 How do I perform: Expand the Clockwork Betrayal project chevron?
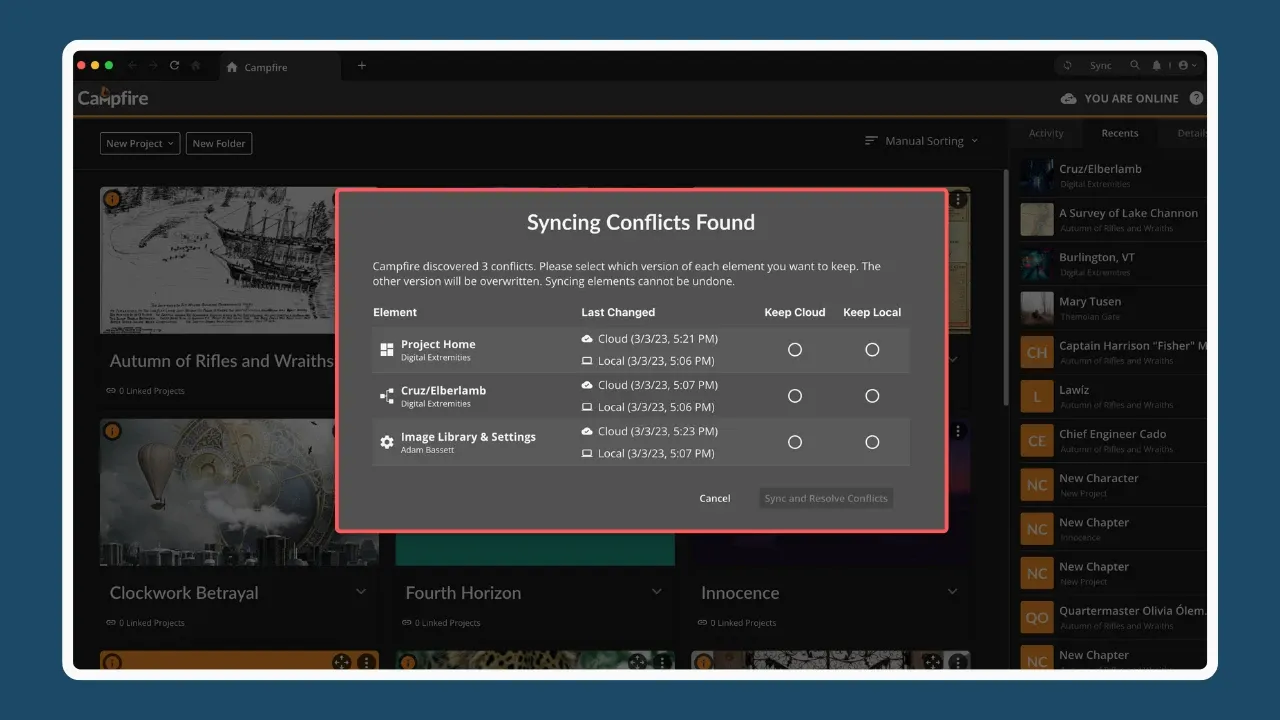coord(361,592)
